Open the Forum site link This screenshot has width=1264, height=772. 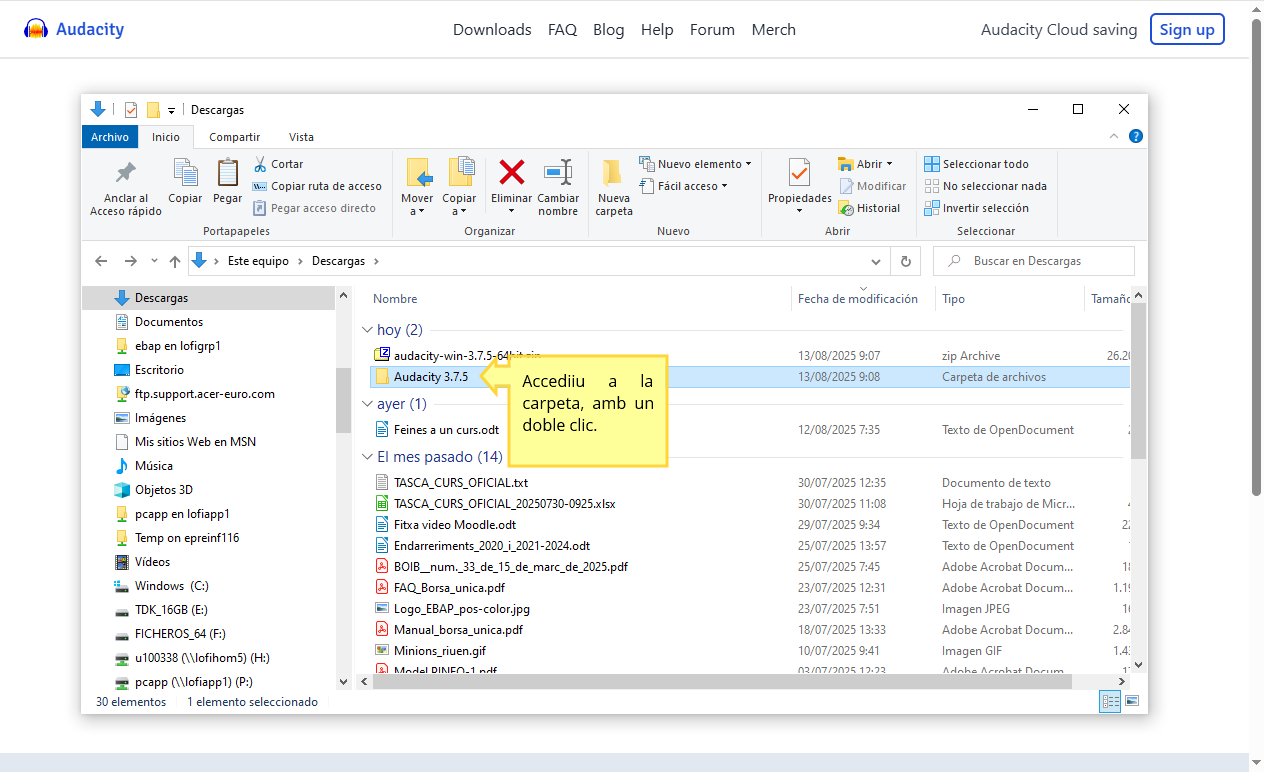(712, 30)
